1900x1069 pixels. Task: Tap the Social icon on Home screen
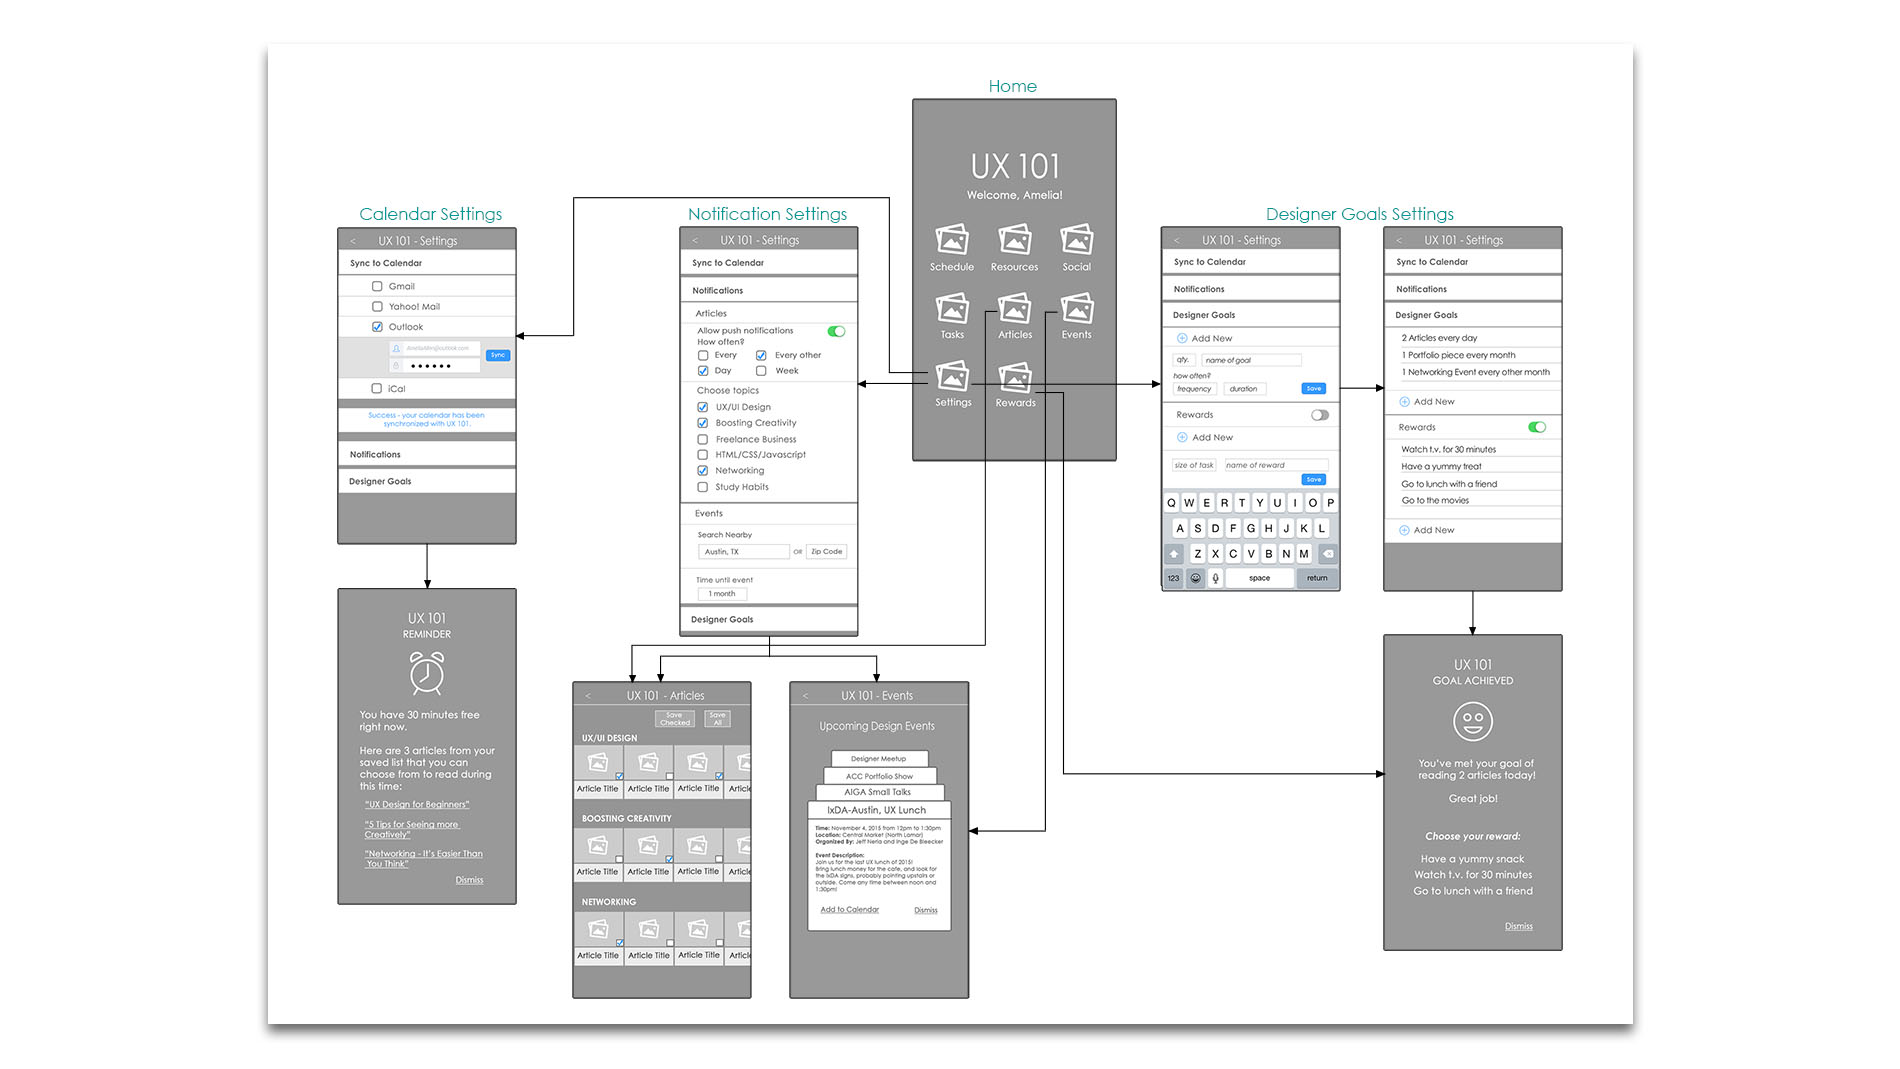[1077, 240]
